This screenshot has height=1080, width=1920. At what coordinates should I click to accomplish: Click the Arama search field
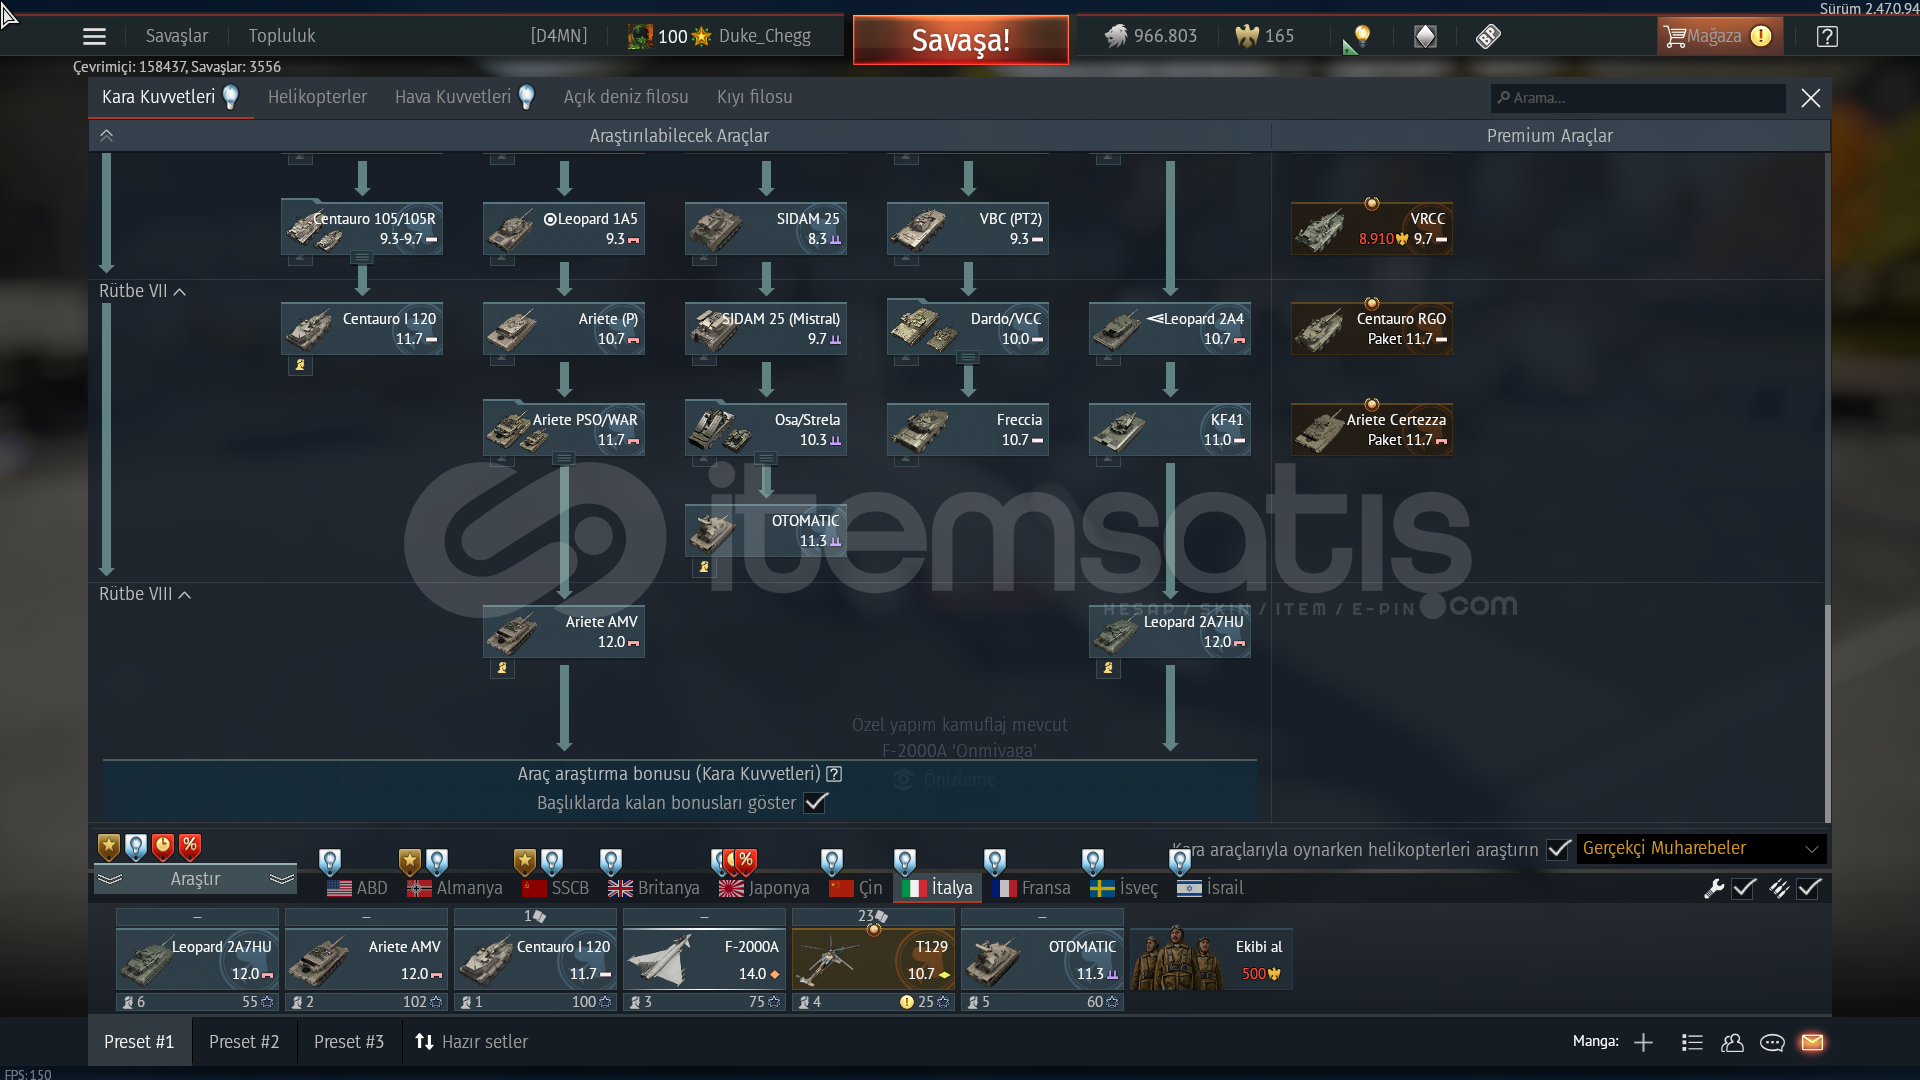1638,98
